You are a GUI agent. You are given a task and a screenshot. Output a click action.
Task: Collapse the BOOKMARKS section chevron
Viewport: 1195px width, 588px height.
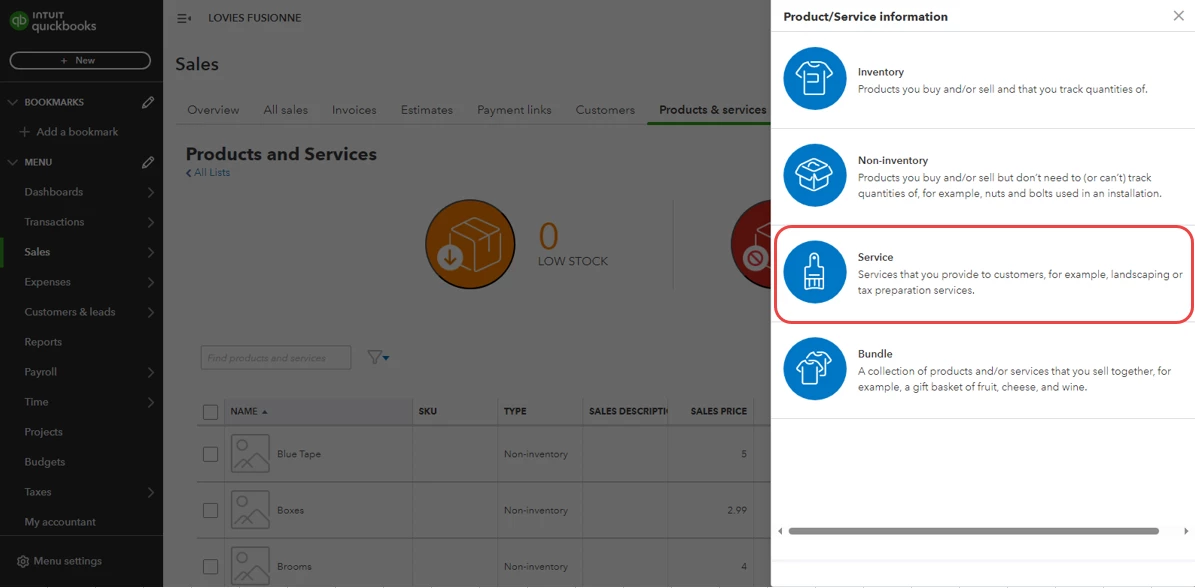(12, 102)
